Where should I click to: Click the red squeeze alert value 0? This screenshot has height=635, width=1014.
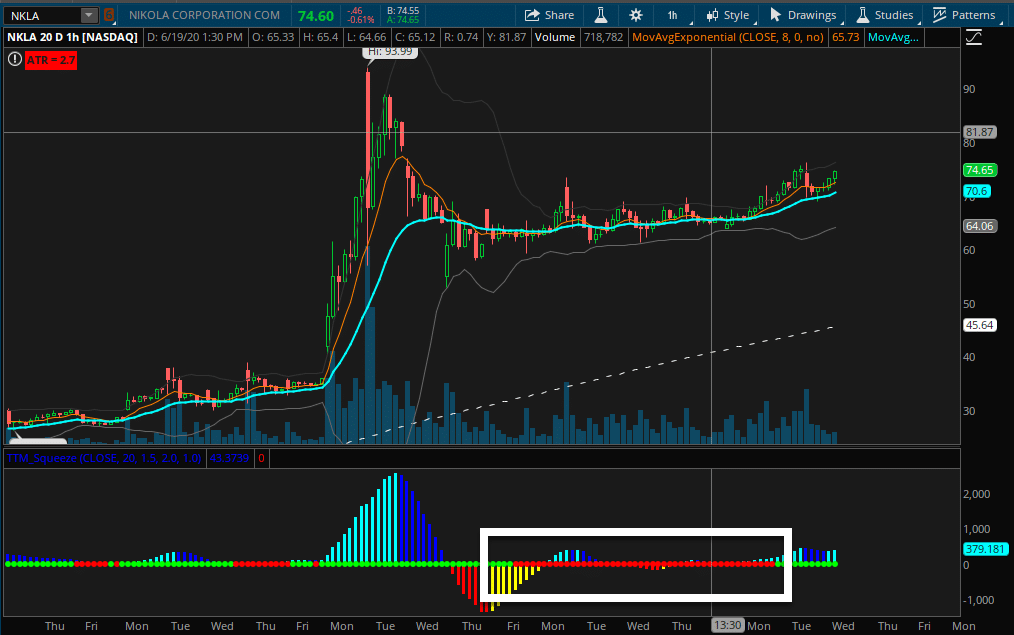pyautogui.click(x=261, y=458)
